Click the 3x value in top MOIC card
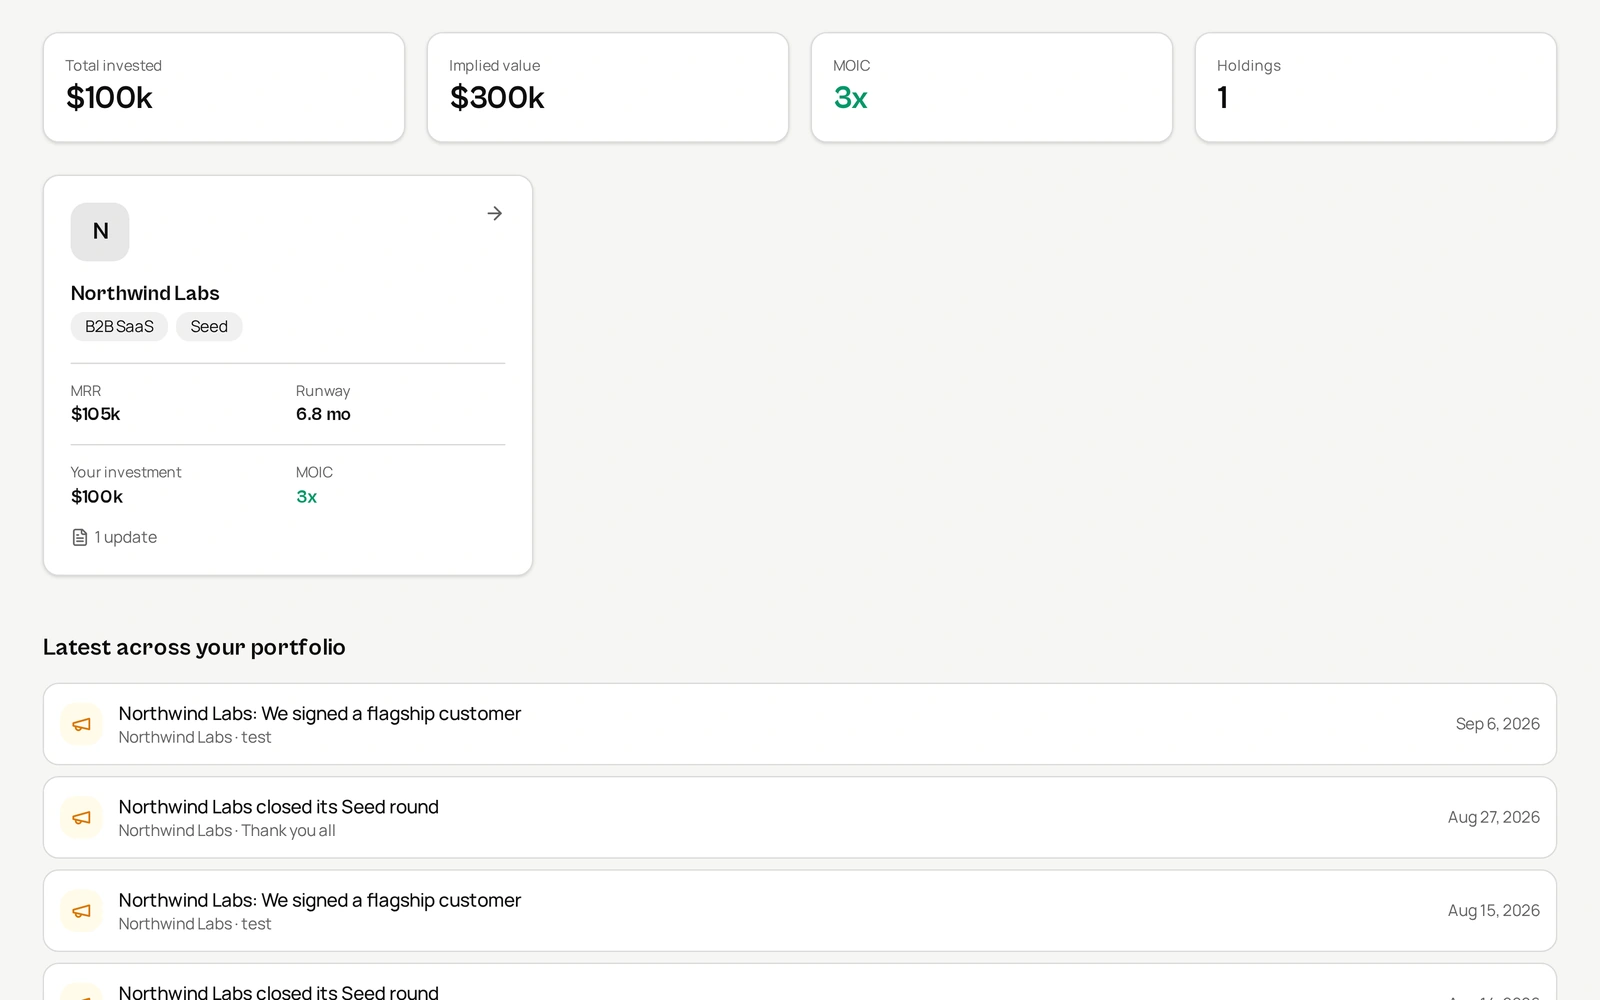This screenshot has height=1000, width=1600. coord(851,98)
